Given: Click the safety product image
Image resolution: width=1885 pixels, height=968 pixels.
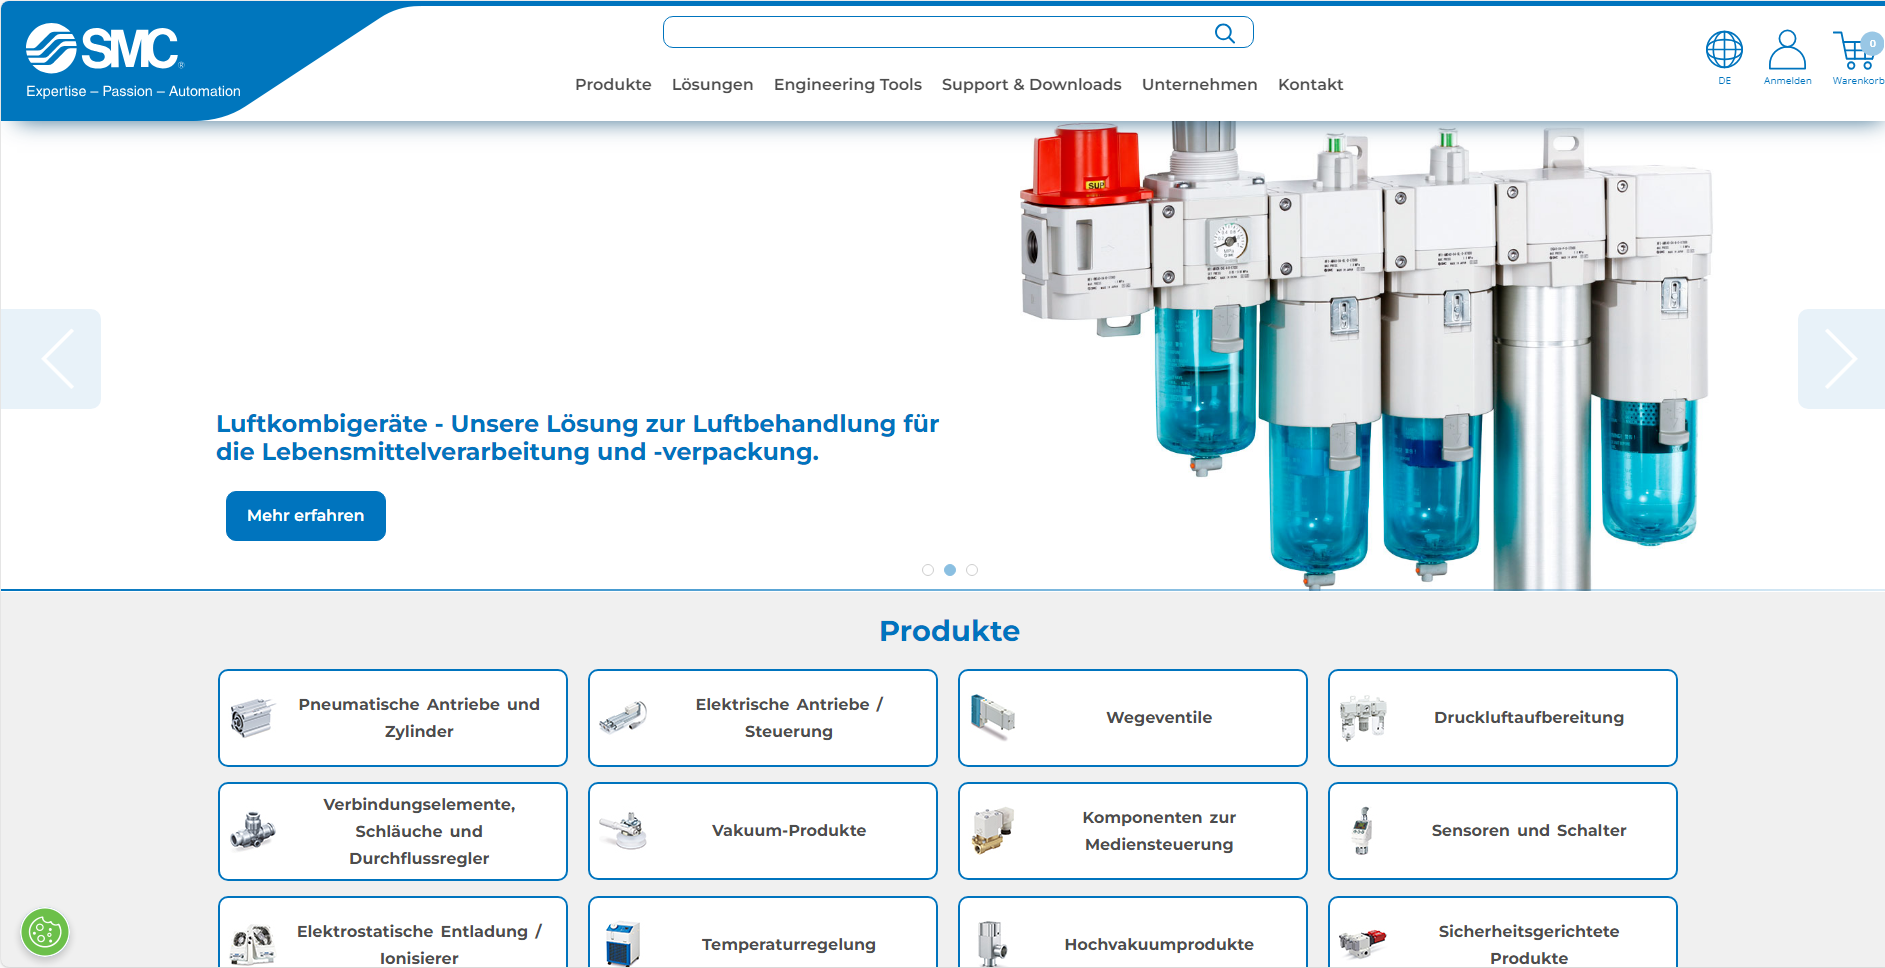Looking at the screenshot, I should pyautogui.click(x=1363, y=943).
